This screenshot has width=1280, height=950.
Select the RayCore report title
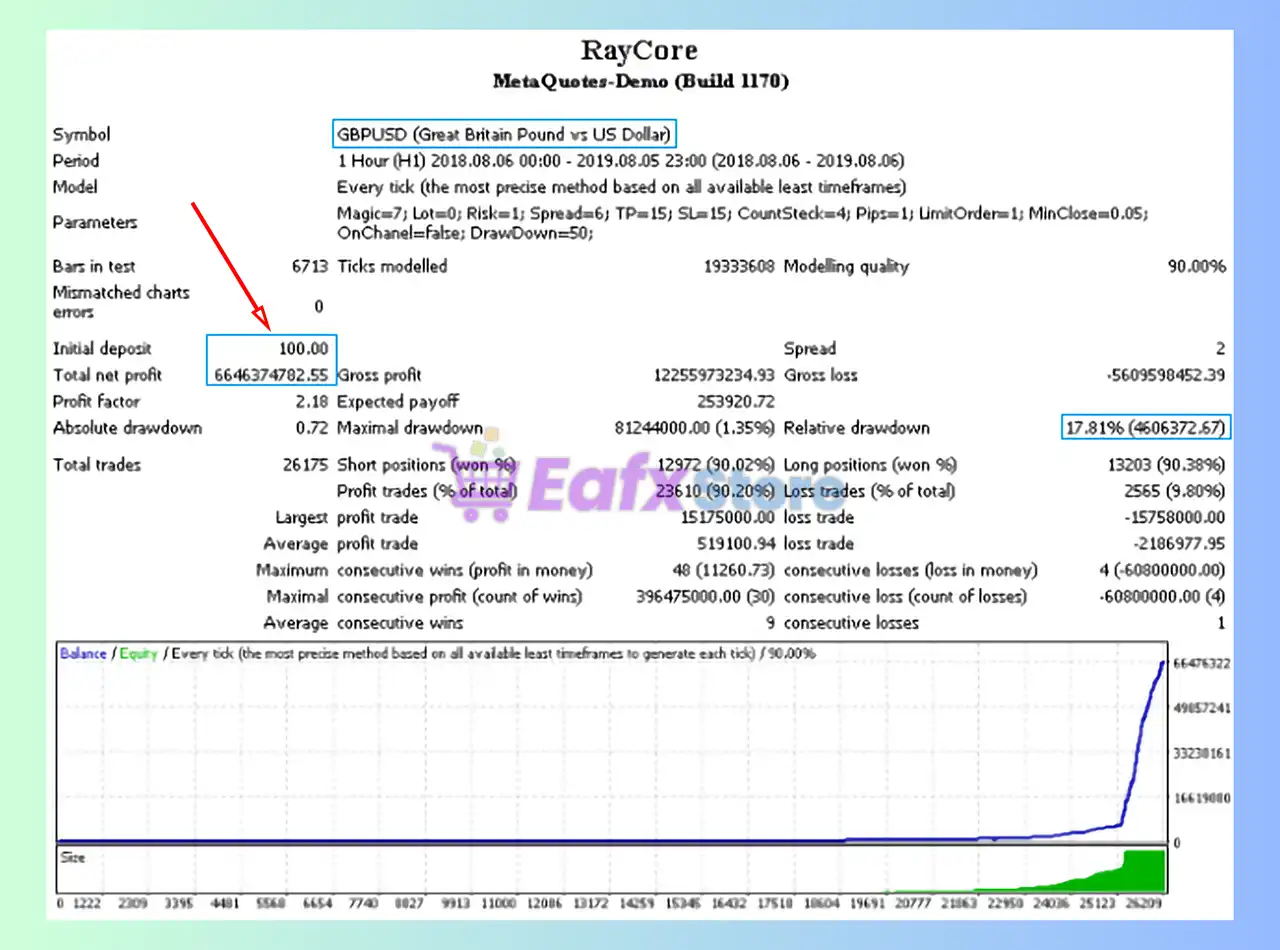(640, 50)
